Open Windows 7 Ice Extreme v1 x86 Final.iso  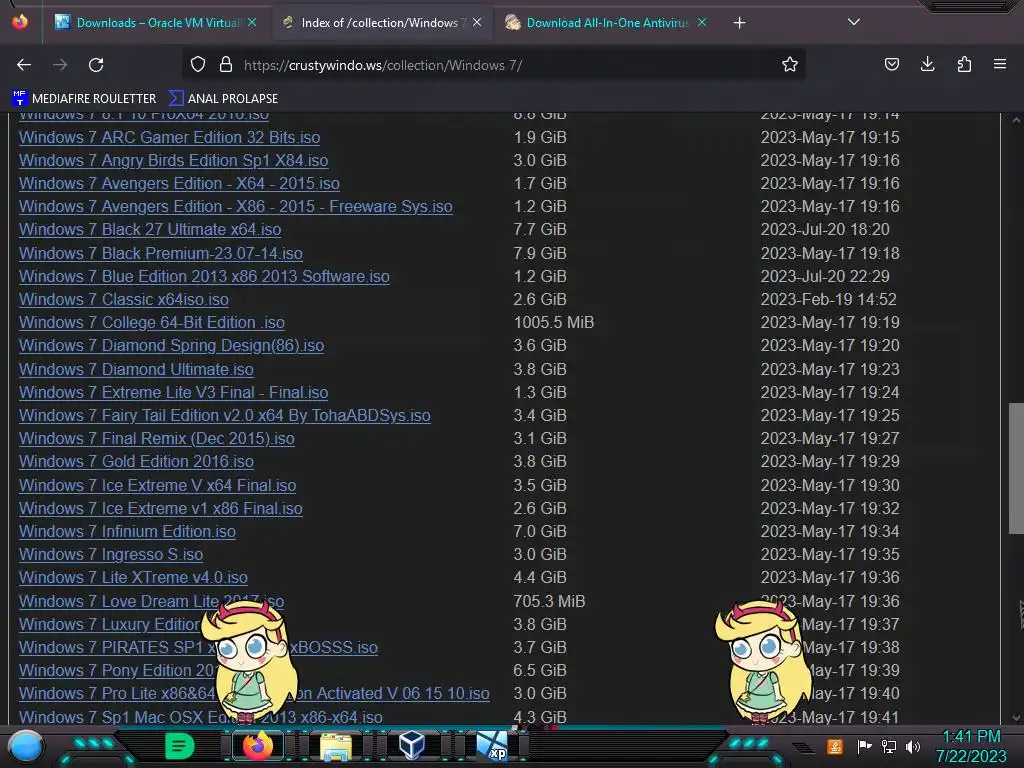[x=161, y=508]
